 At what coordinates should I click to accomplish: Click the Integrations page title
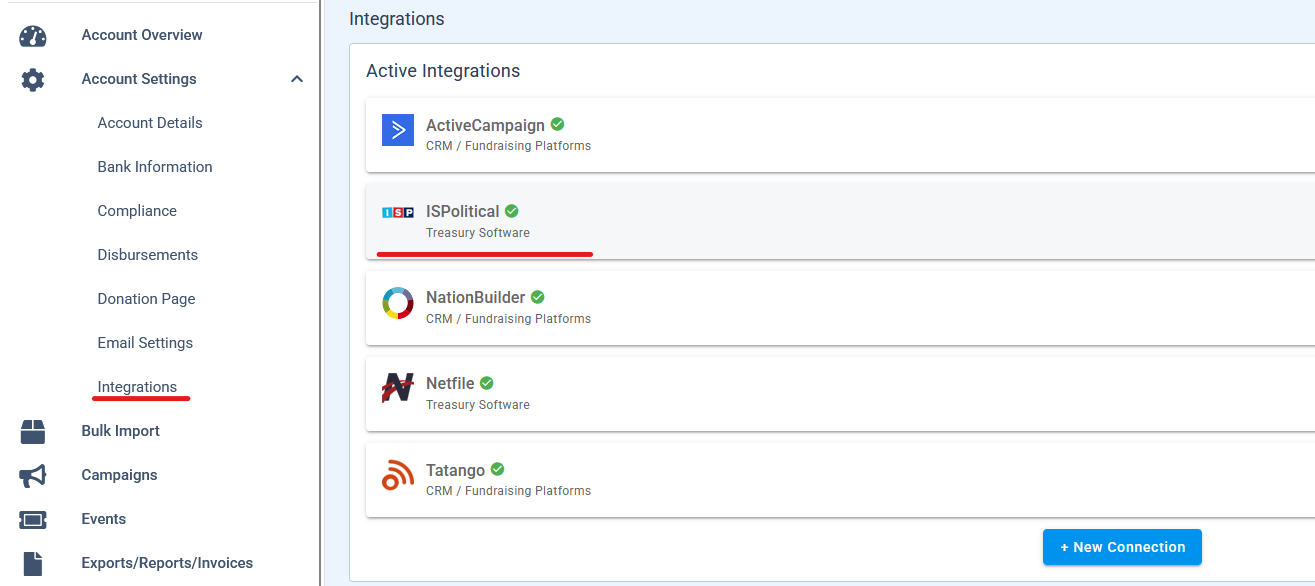(397, 19)
